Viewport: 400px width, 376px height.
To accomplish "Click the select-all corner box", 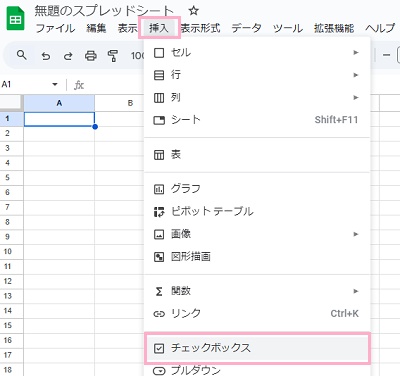I will pos(11,103).
